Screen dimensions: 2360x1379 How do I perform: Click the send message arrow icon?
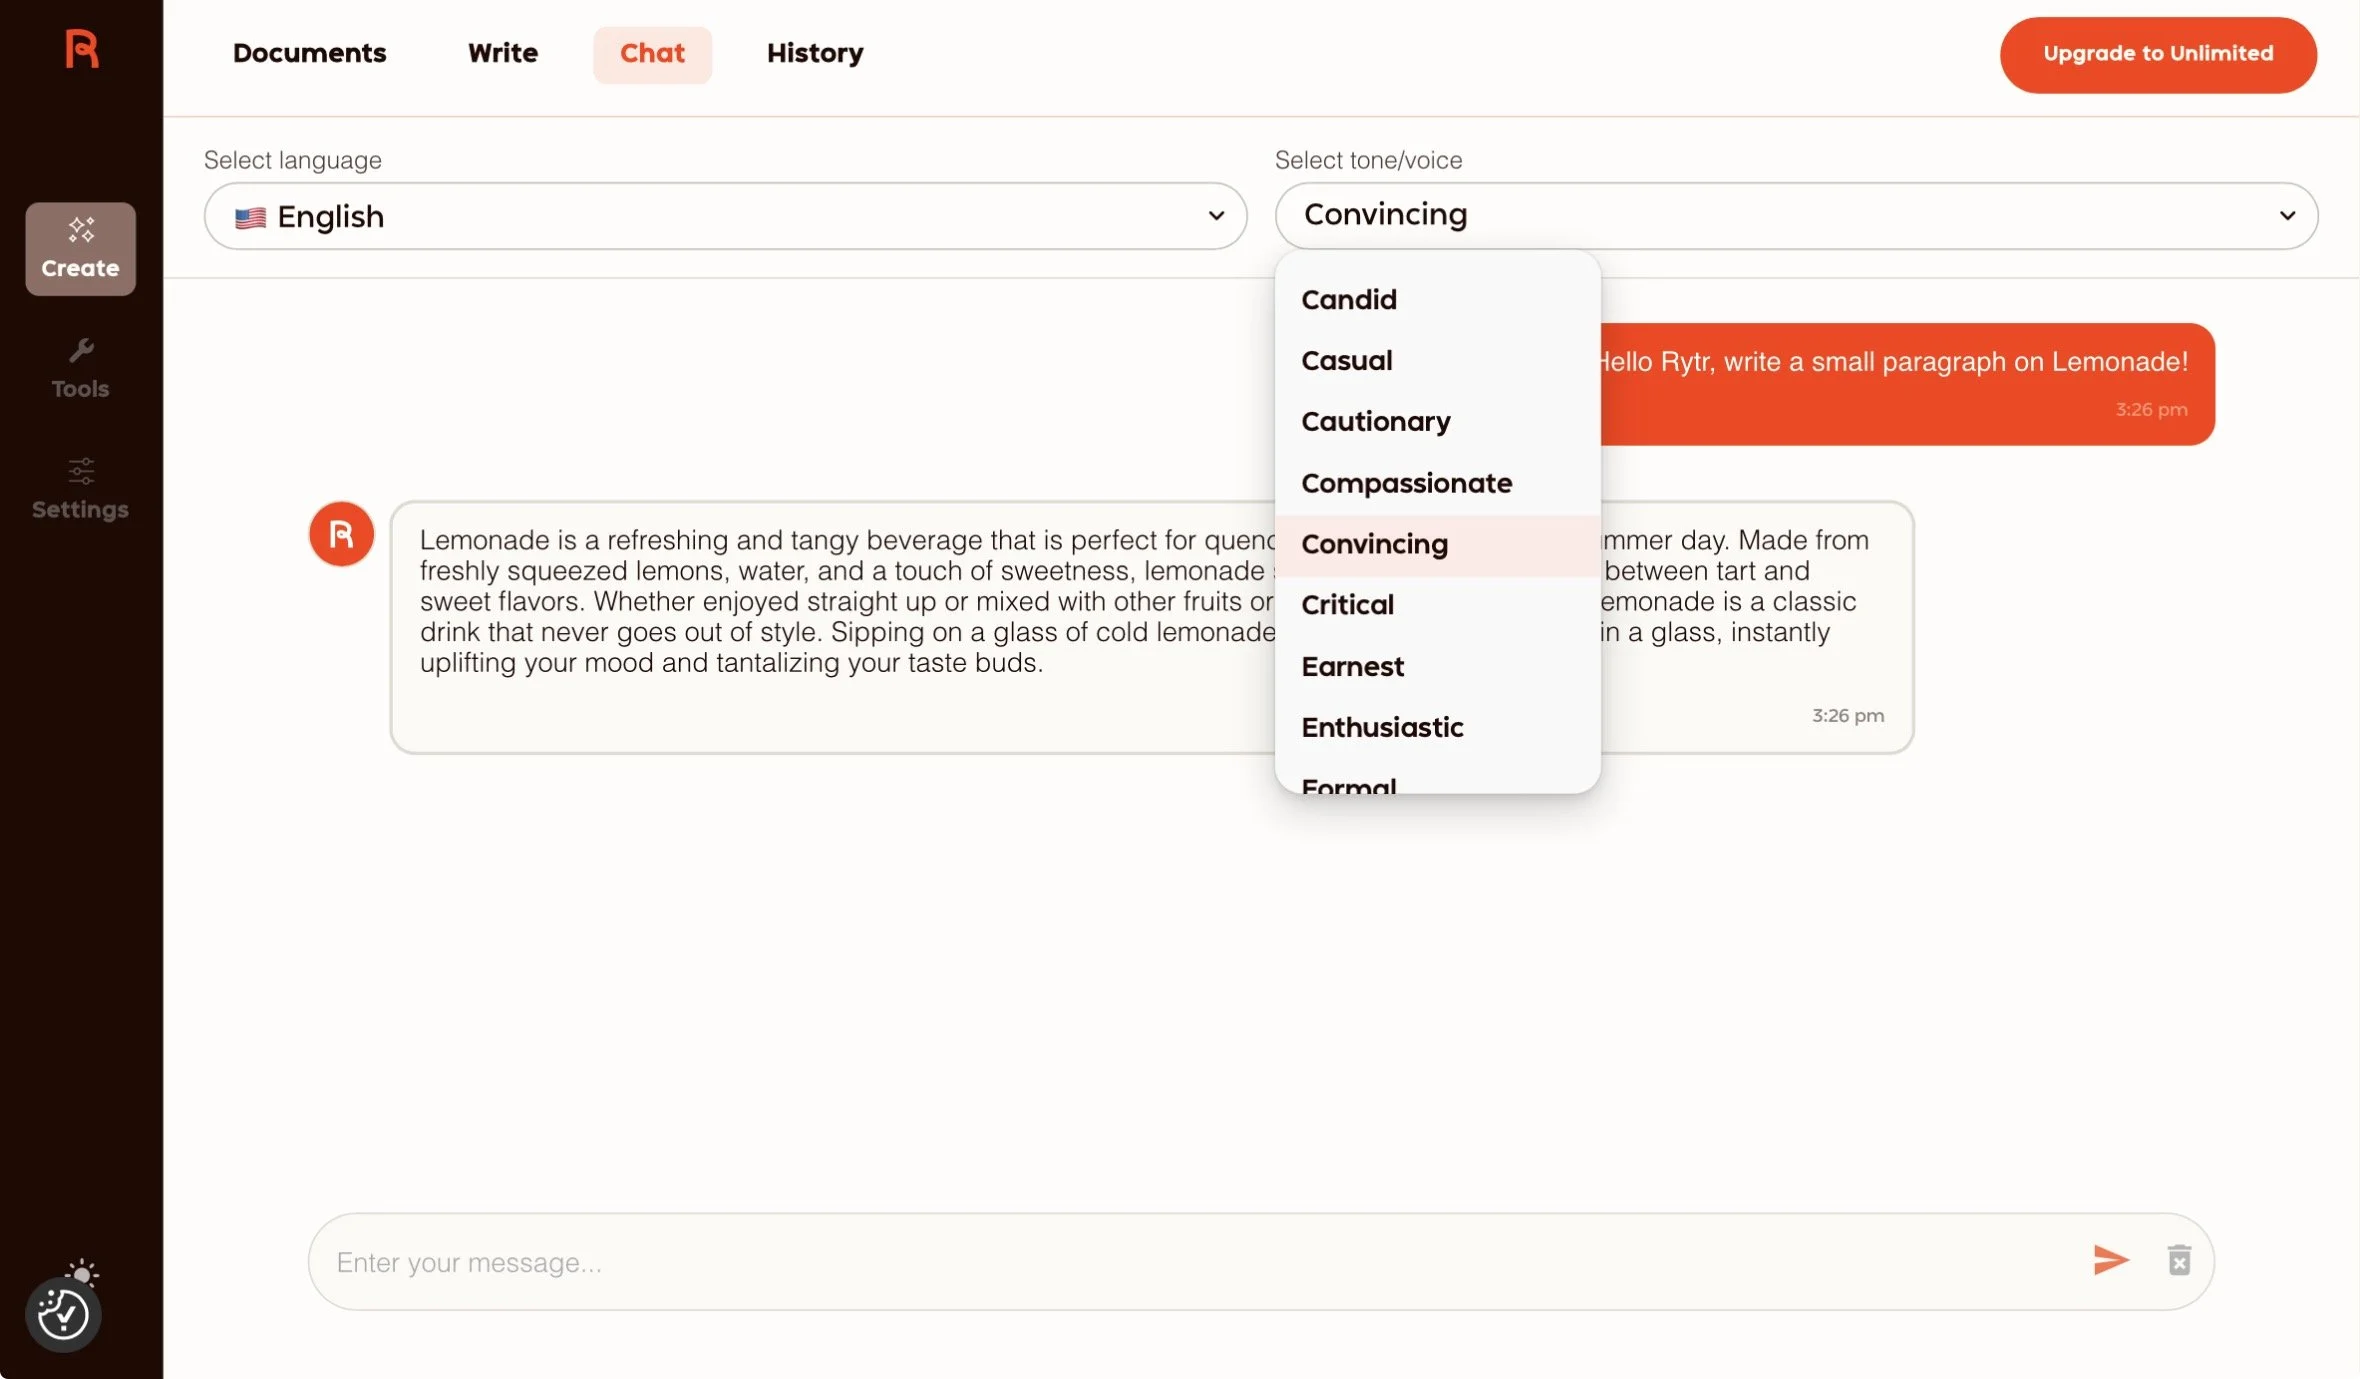(x=2110, y=1260)
